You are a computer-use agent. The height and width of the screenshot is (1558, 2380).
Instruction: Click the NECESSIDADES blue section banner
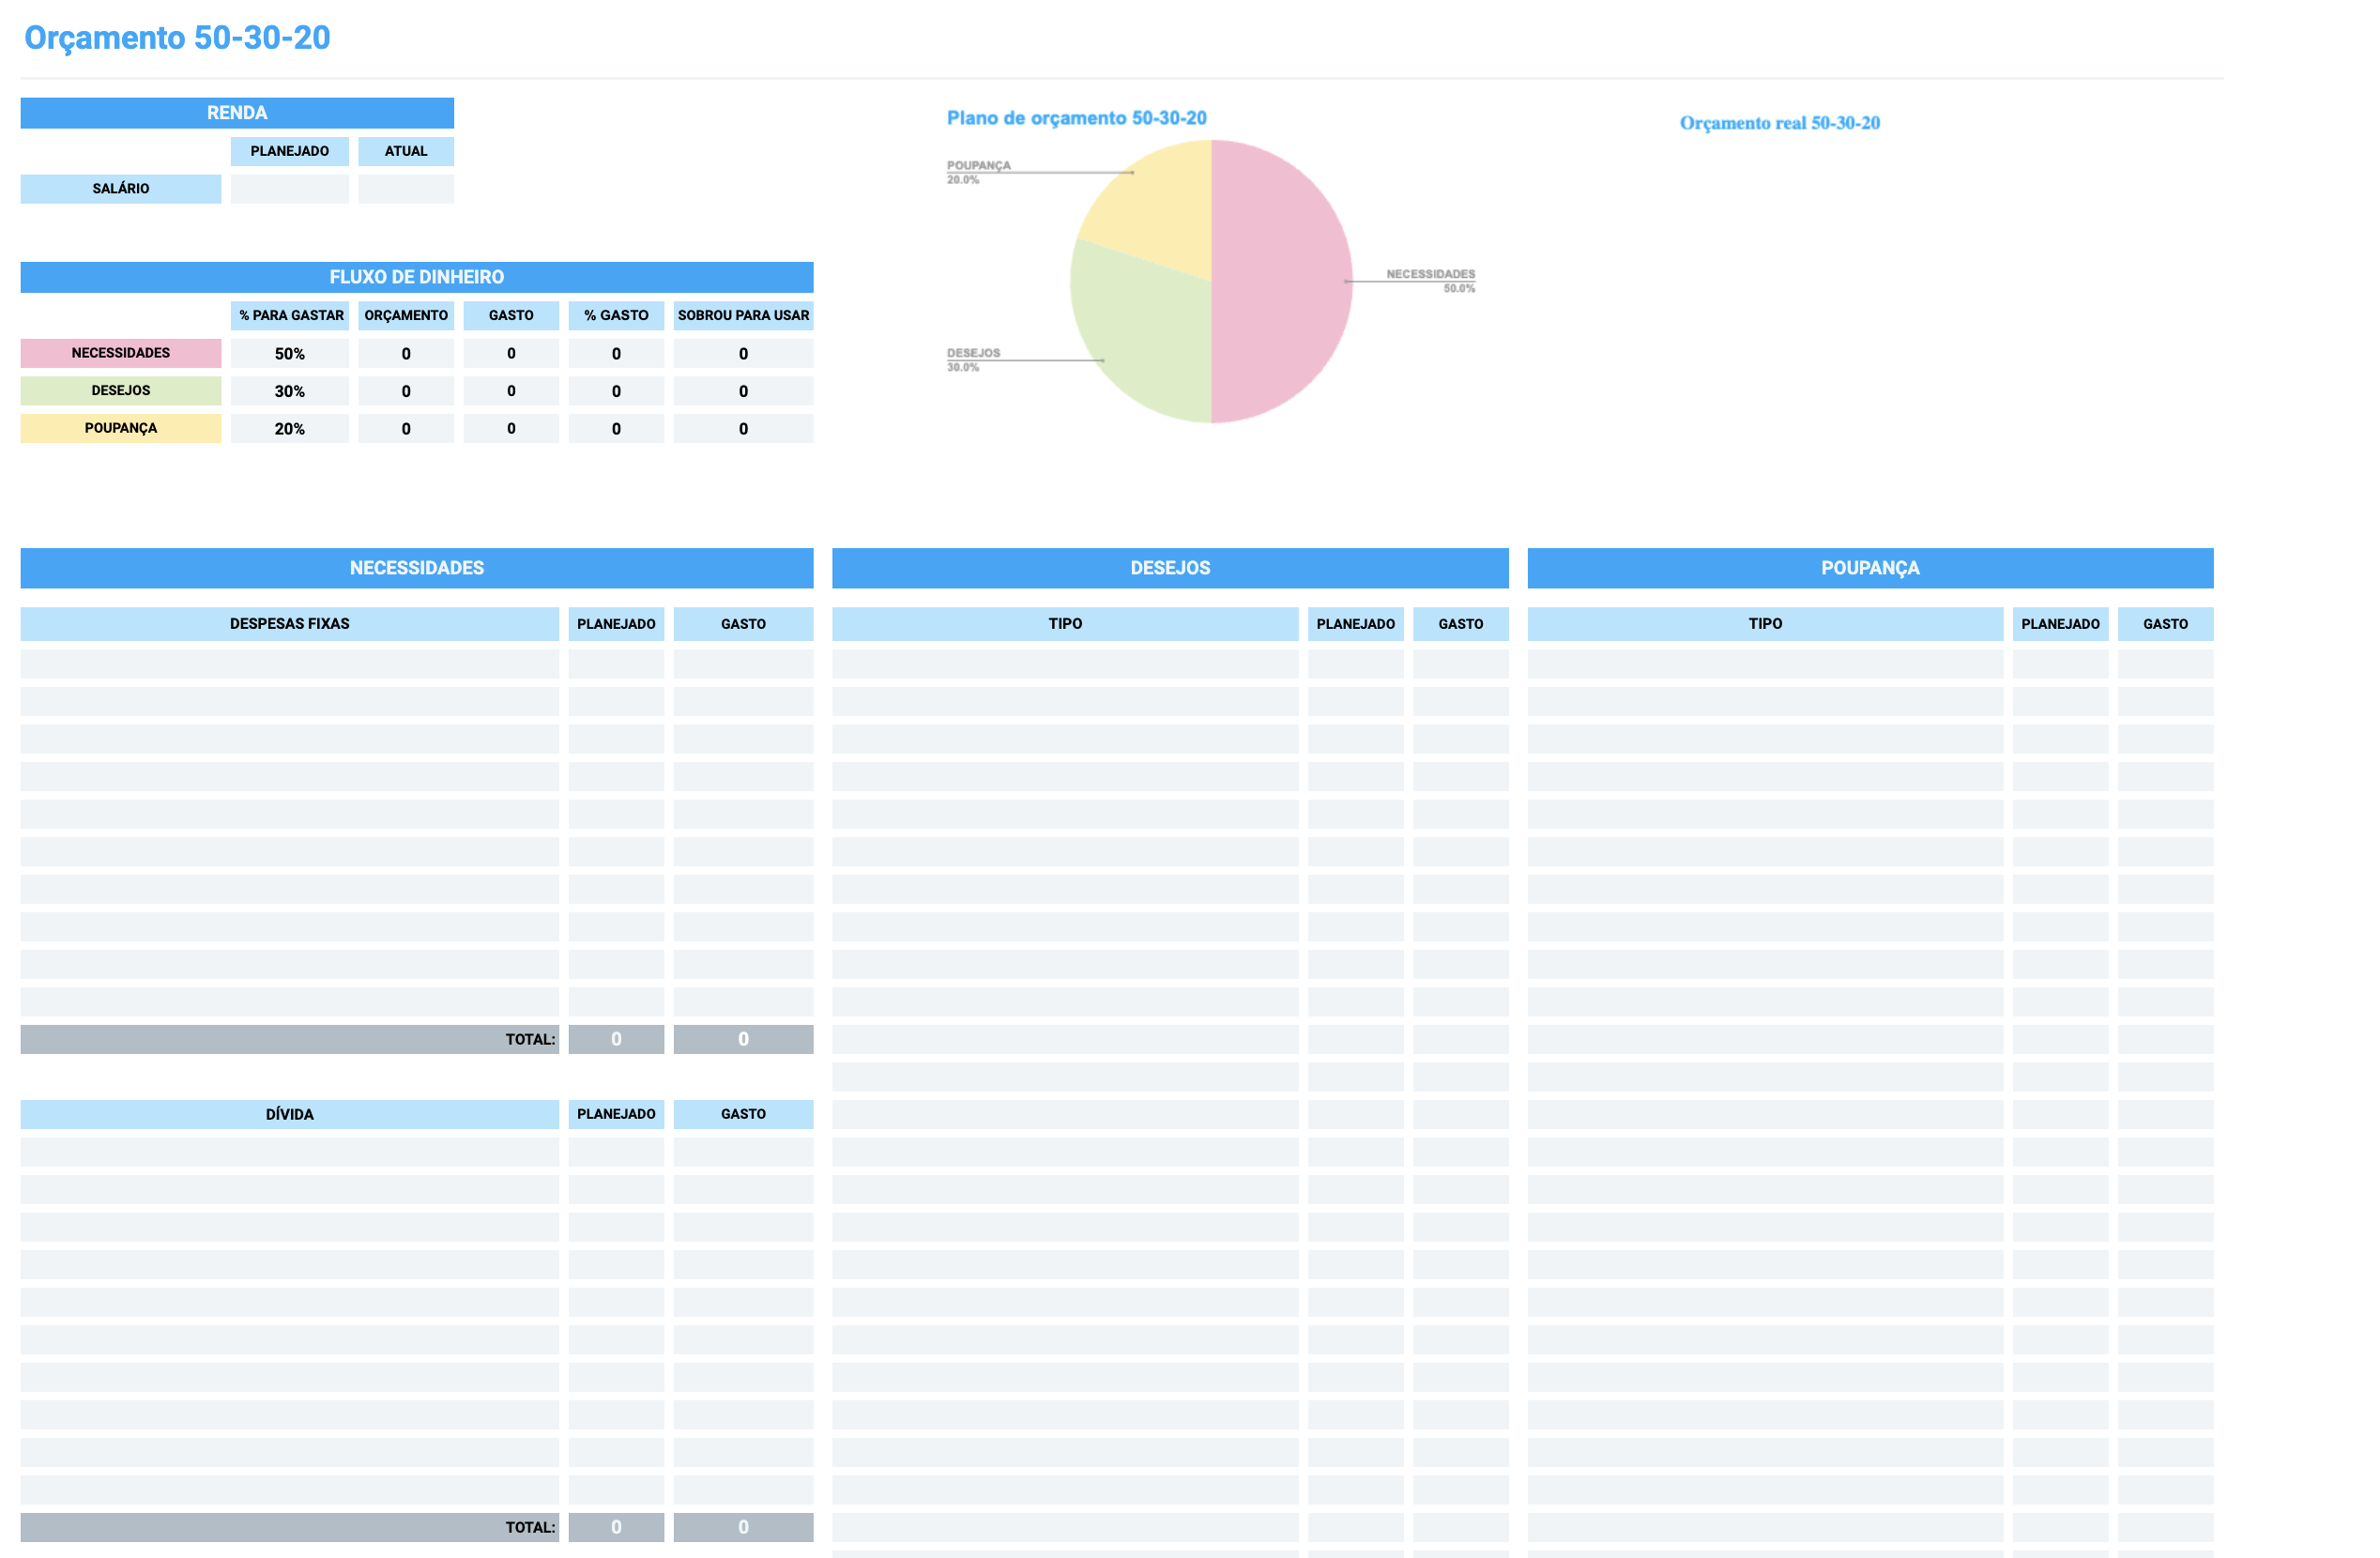pyautogui.click(x=416, y=568)
